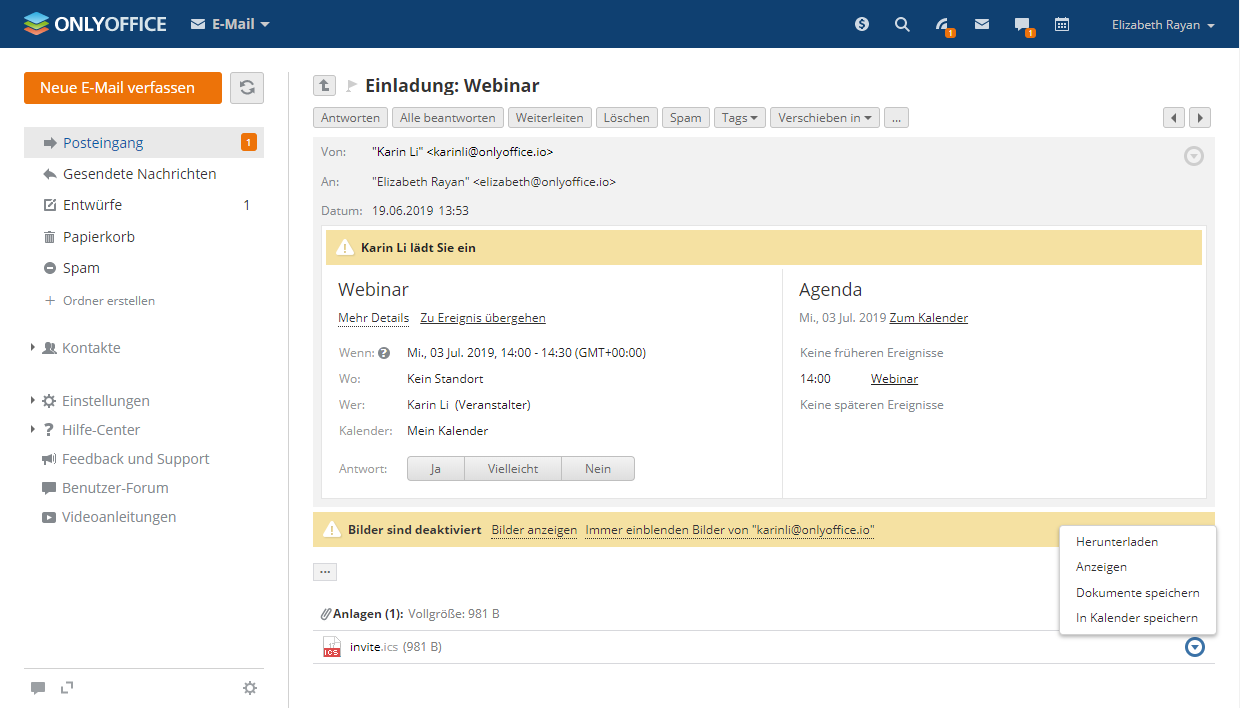Image resolution: width=1240 pixels, height=708 pixels.
Task: Go to next message arrow
Action: coord(1199,118)
